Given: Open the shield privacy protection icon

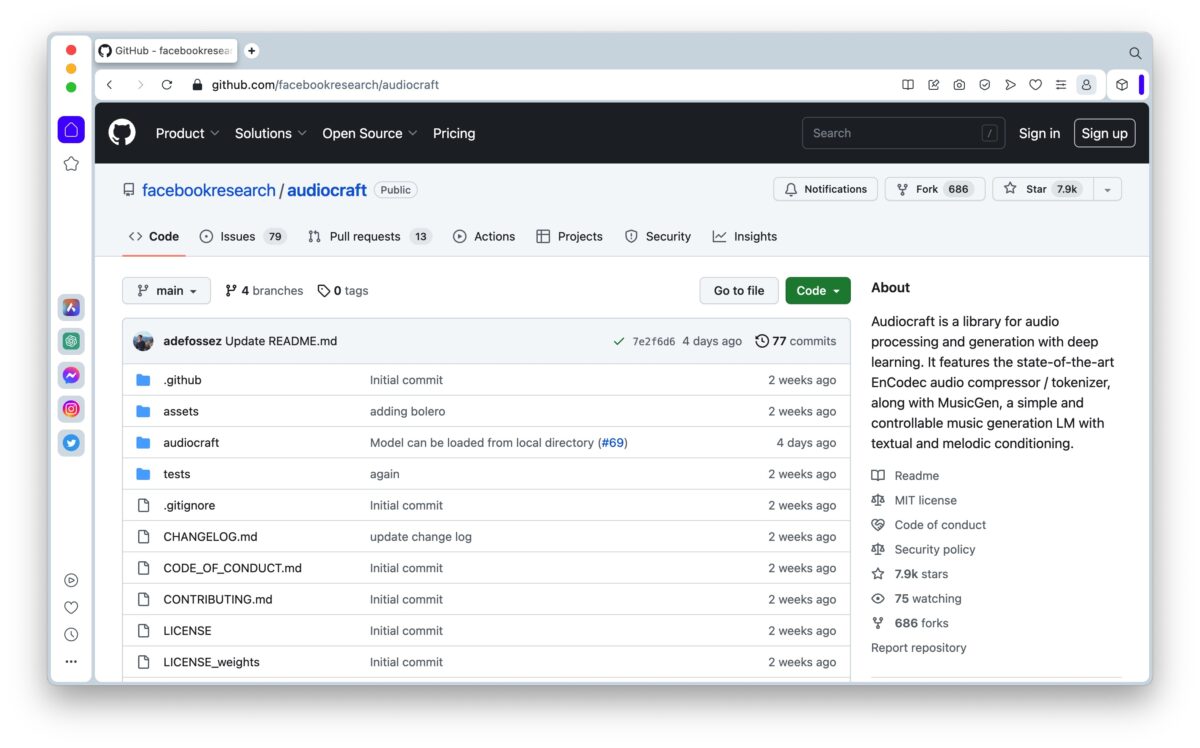Looking at the screenshot, I should [985, 85].
